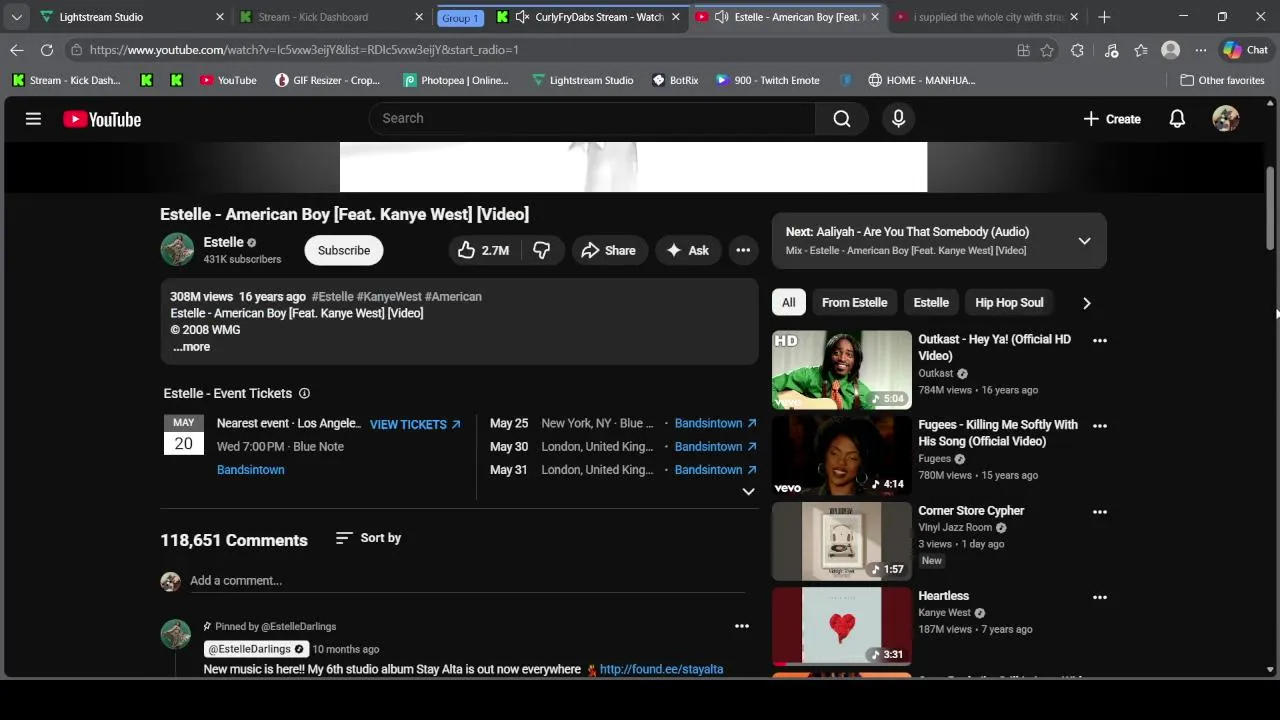
Task: Open browser profile icon in toolbar
Action: pyautogui.click(x=1170, y=50)
